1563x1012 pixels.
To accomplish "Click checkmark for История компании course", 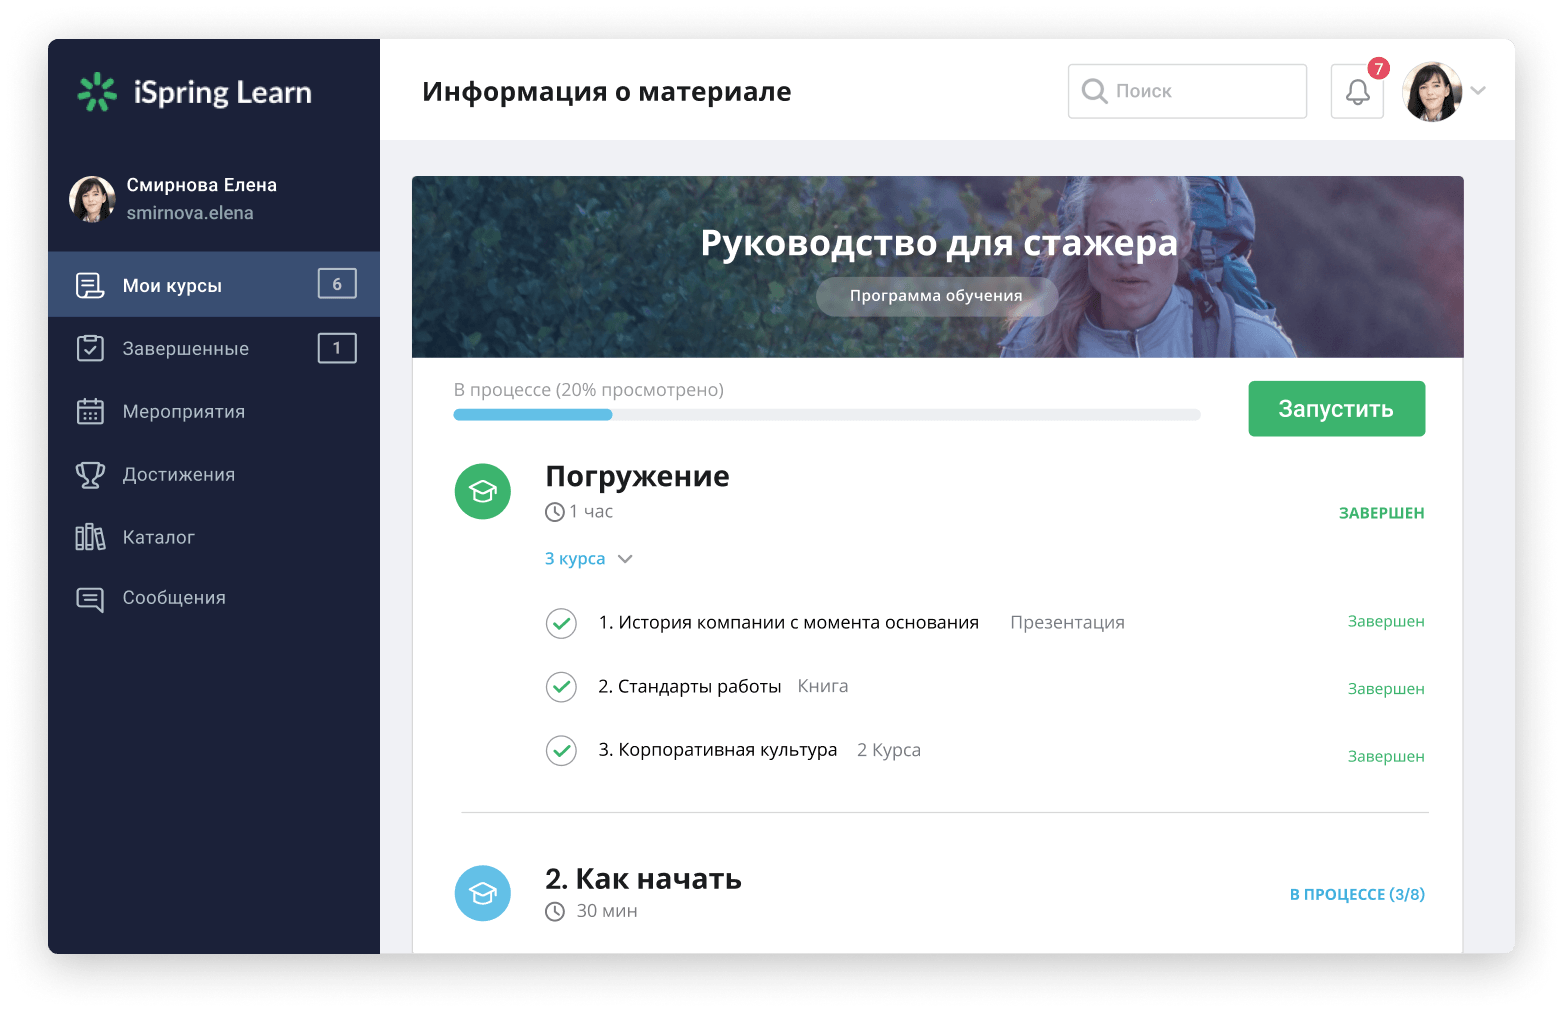I will (x=561, y=623).
